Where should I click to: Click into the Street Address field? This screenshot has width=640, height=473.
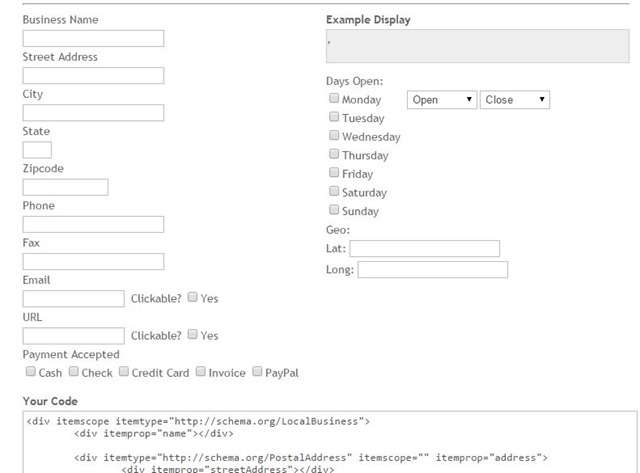coord(93,76)
